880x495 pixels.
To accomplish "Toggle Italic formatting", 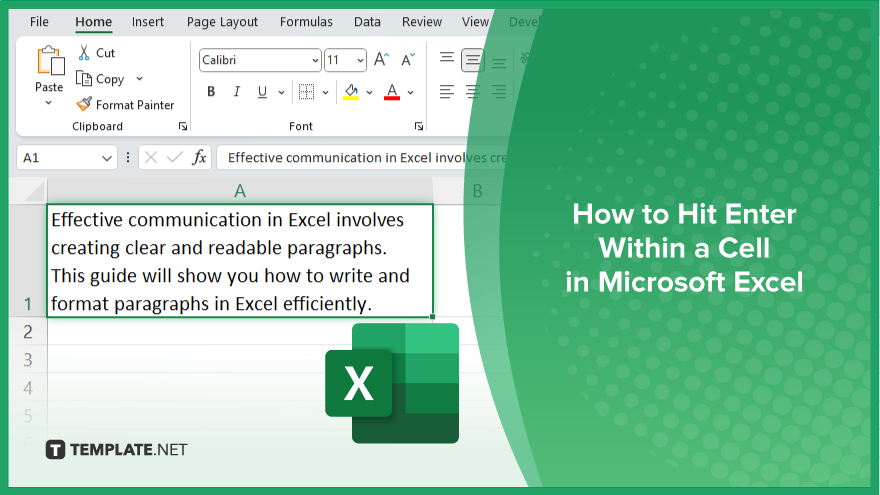I will 237,91.
